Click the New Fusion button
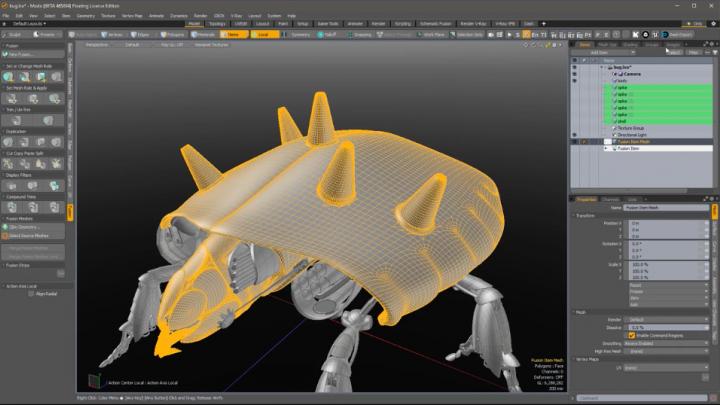Screen dimensions: 720x405 (x=30, y=53)
